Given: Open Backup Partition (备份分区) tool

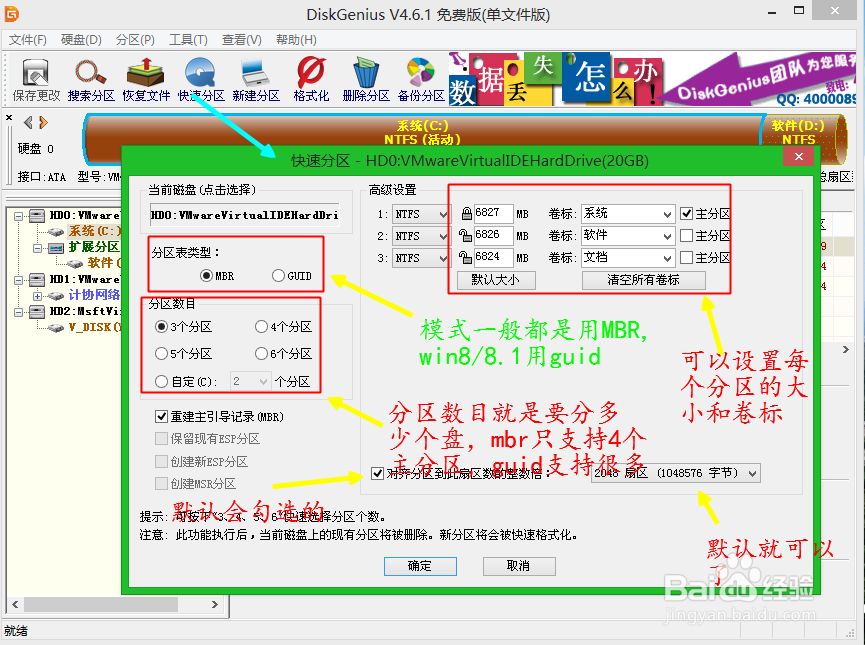Looking at the screenshot, I should (x=421, y=80).
